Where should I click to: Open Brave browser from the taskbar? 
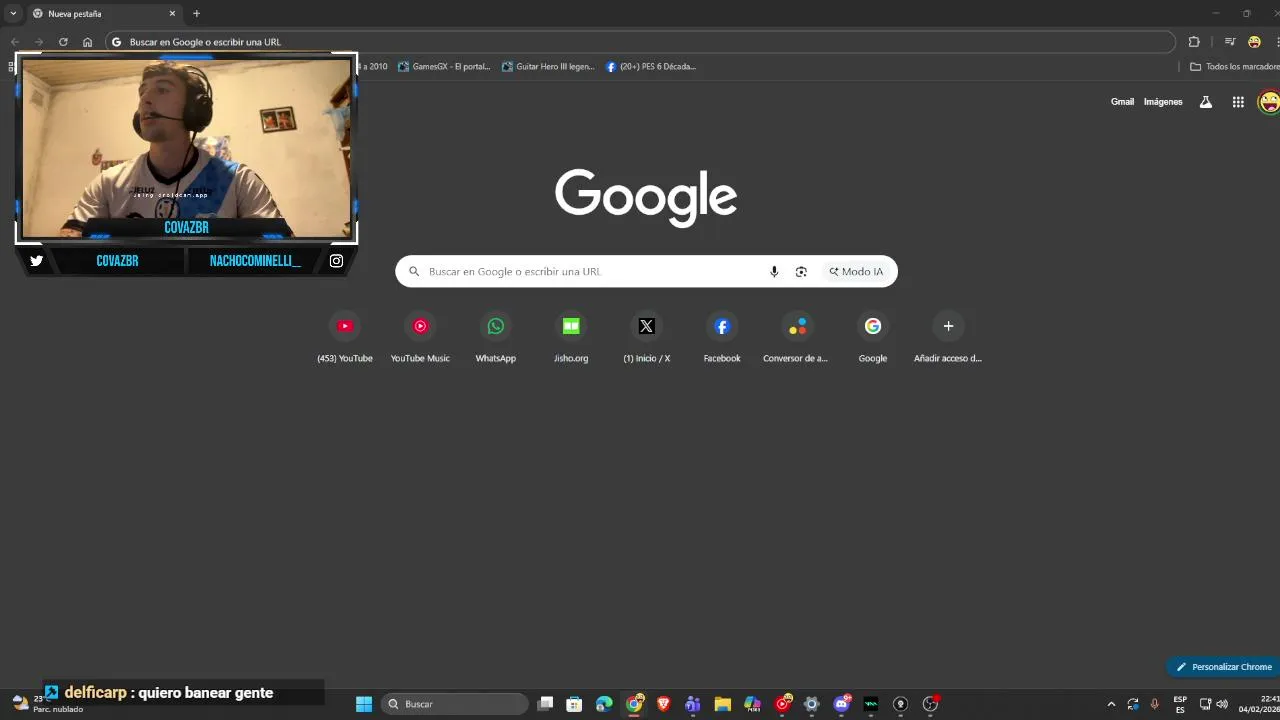tap(663, 704)
